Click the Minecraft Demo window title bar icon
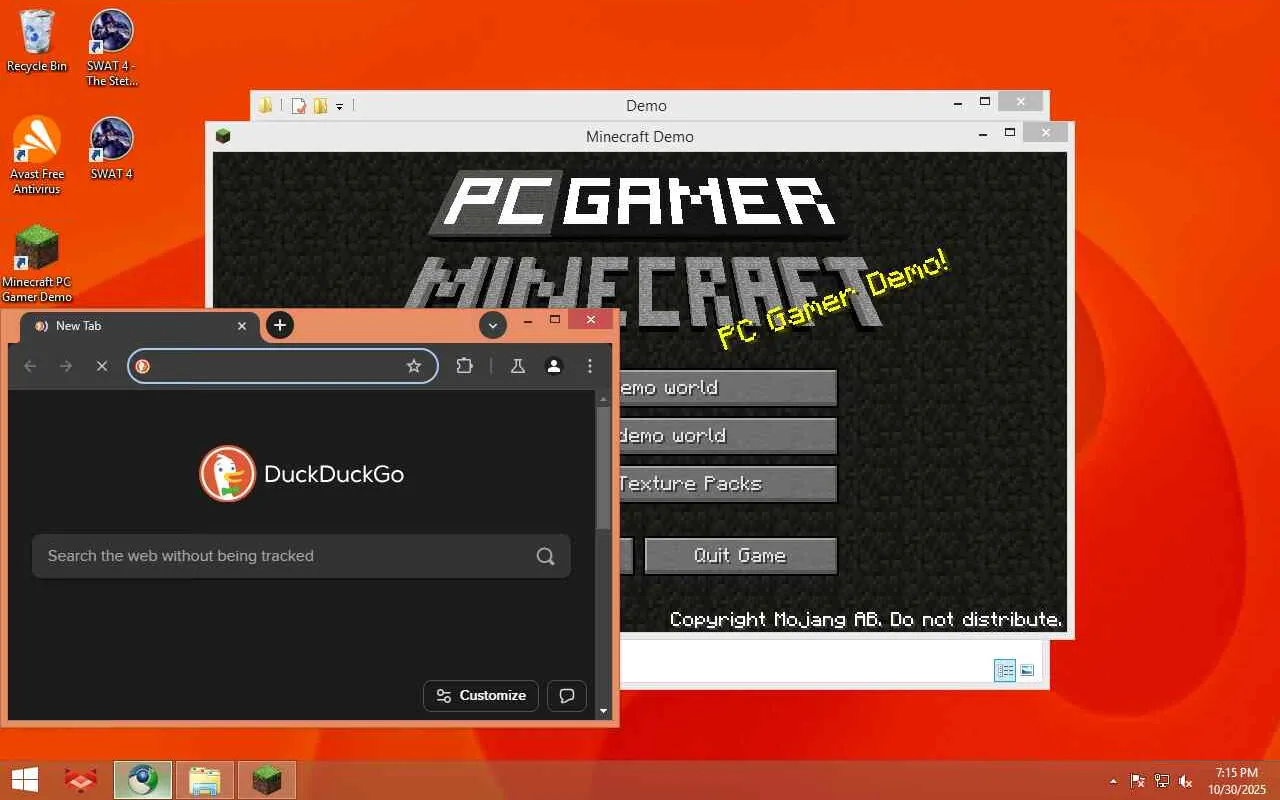Viewport: 1280px width, 800px height. (223, 136)
